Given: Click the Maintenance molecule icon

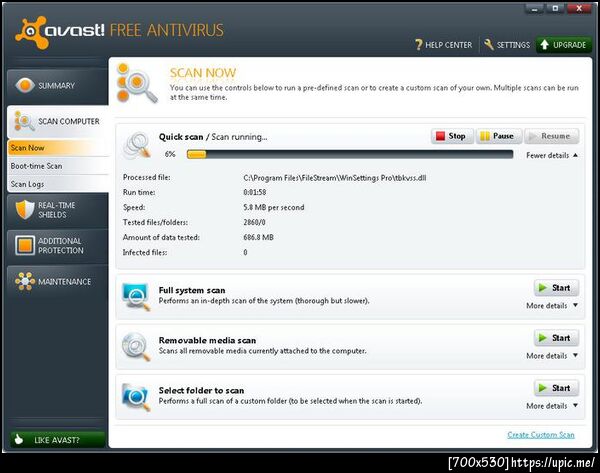Looking at the screenshot, I should pyautogui.click(x=25, y=281).
